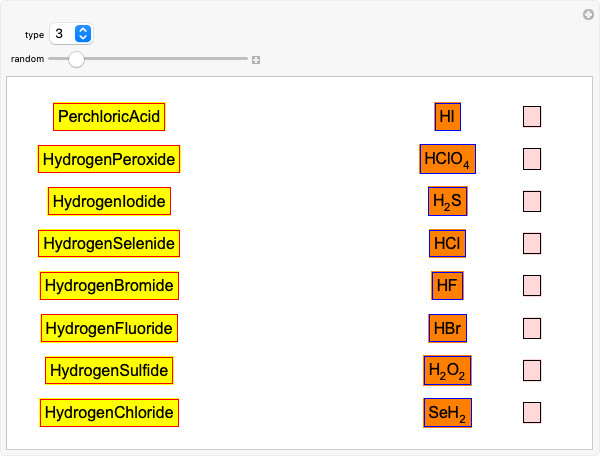Choose the HydrogenBromide name label
This screenshot has width=600, height=457.
(109, 286)
